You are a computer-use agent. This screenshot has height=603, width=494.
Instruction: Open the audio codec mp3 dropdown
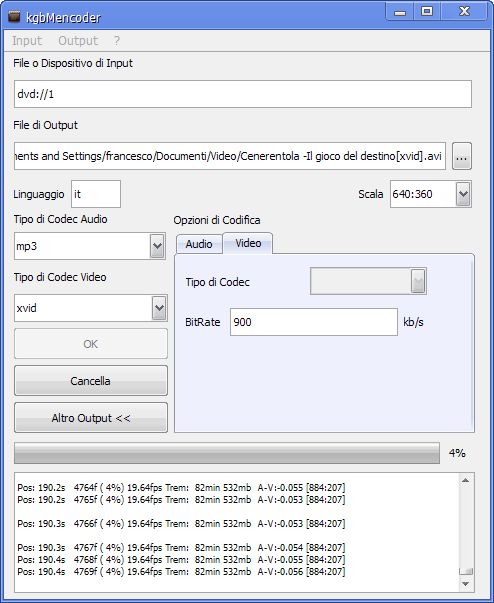click(157, 246)
